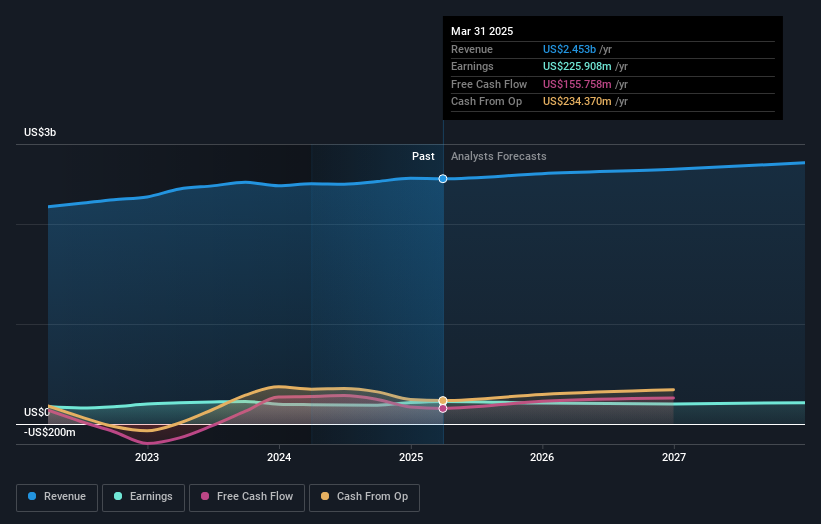
Task: Click the Revenue row label in tooltip
Action: point(472,49)
